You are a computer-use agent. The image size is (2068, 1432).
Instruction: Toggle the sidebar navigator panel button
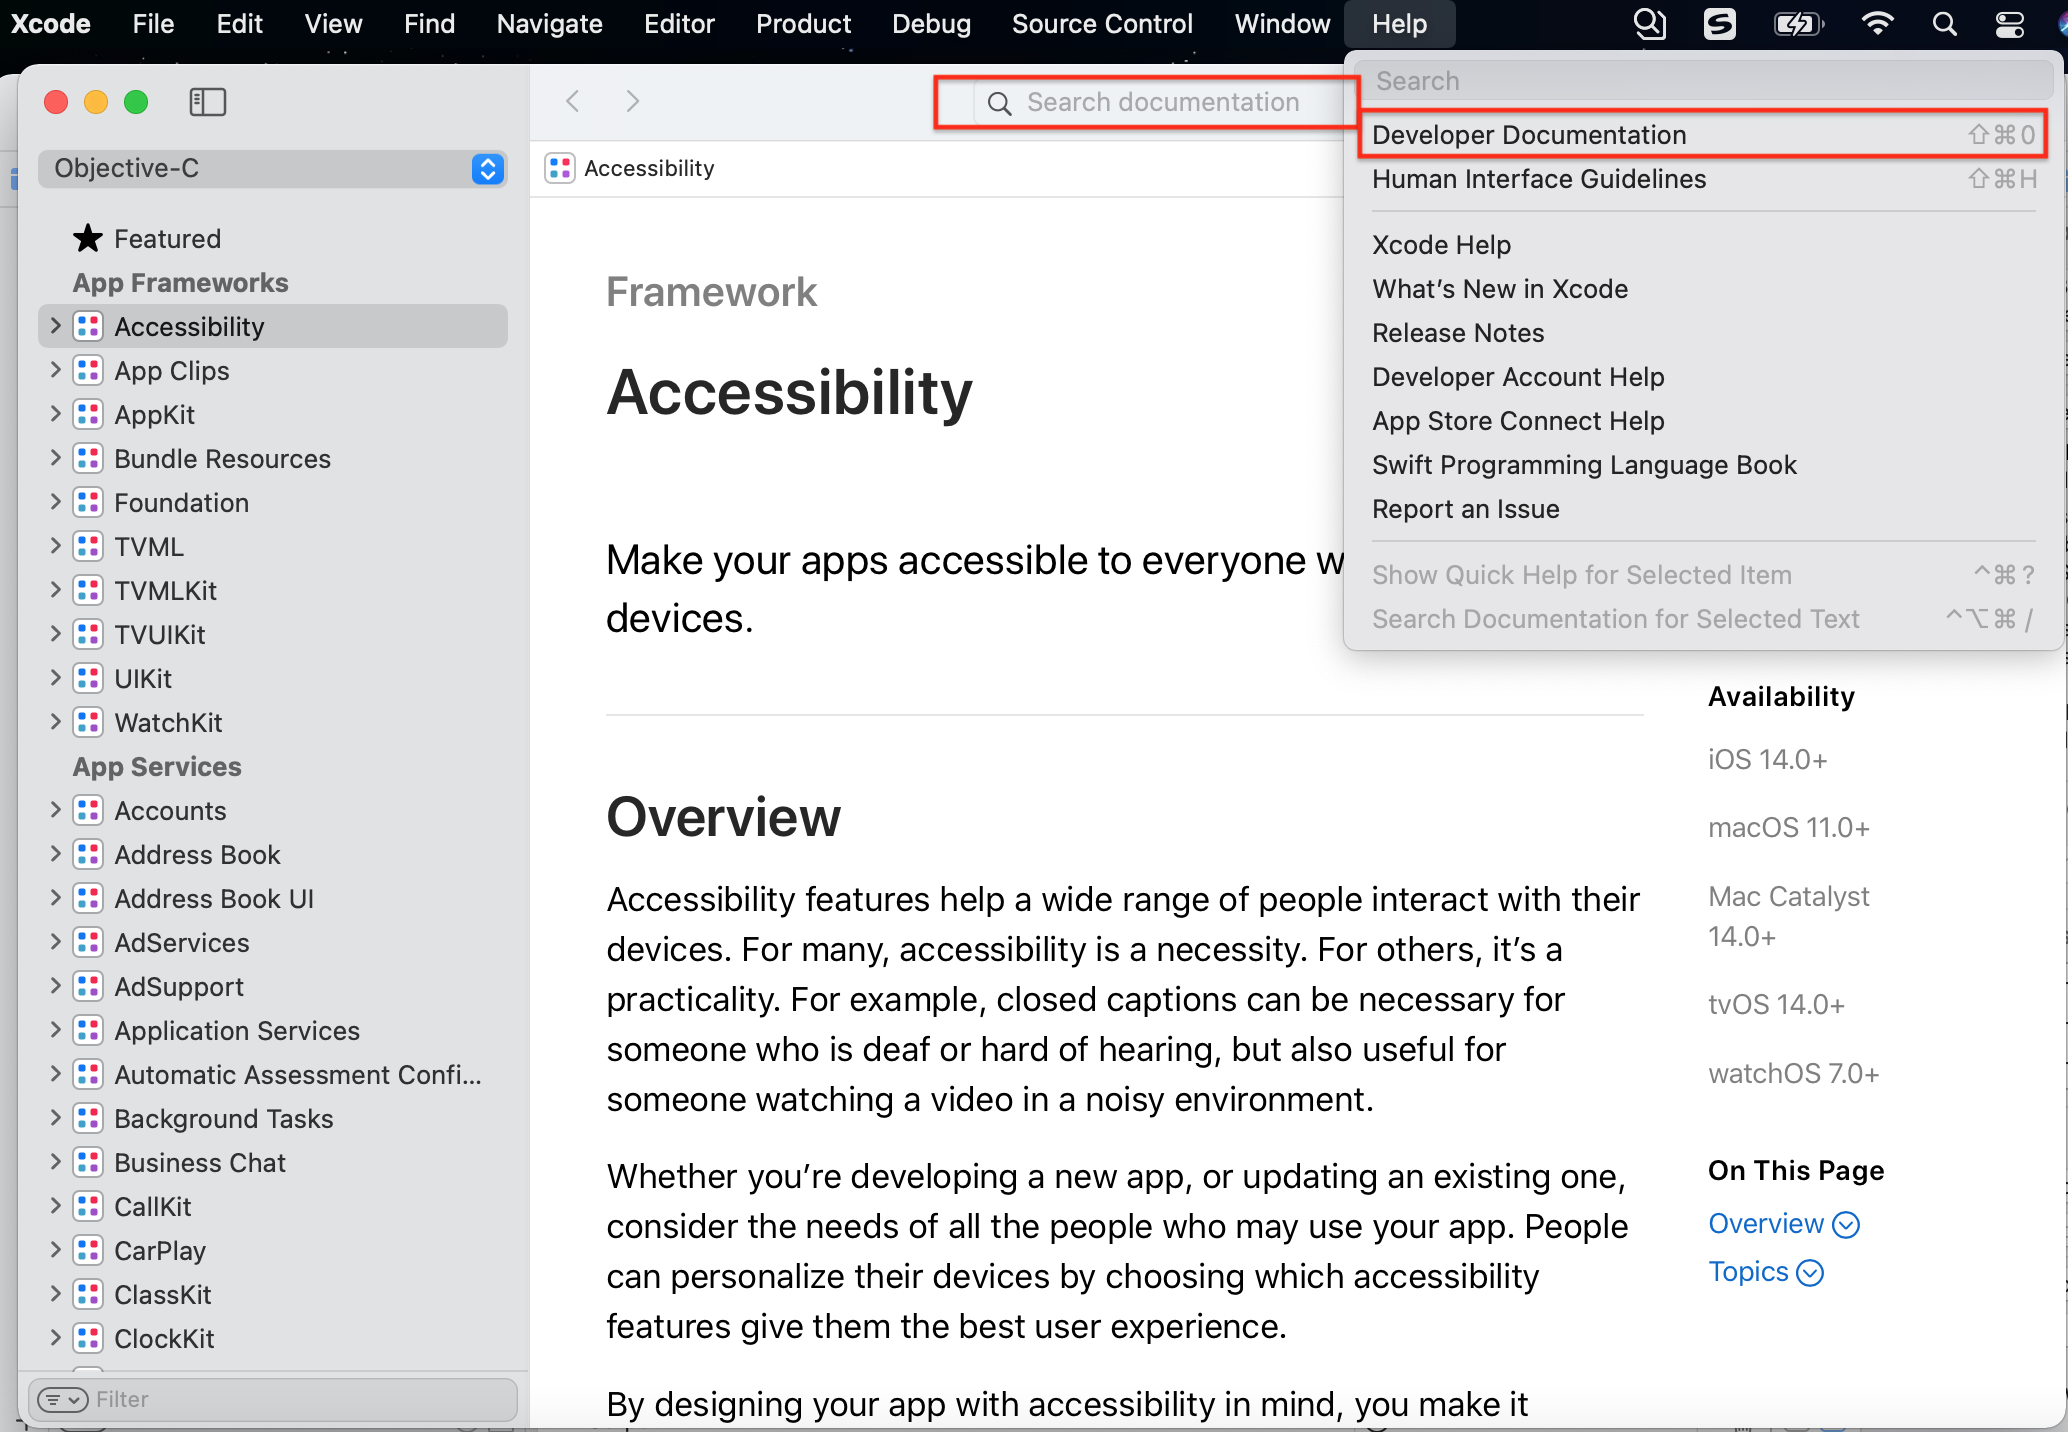pos(207,102)
